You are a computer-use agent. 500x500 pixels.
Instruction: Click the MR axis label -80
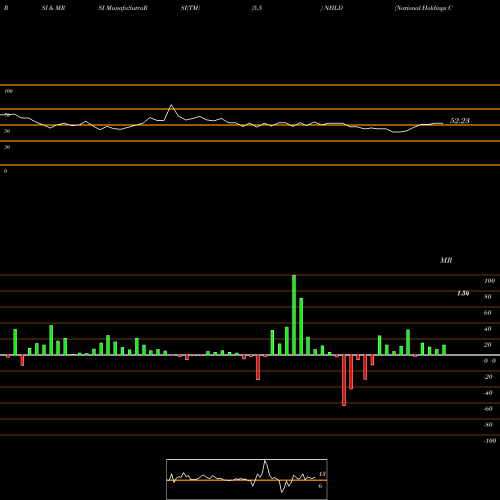(488, 425)
